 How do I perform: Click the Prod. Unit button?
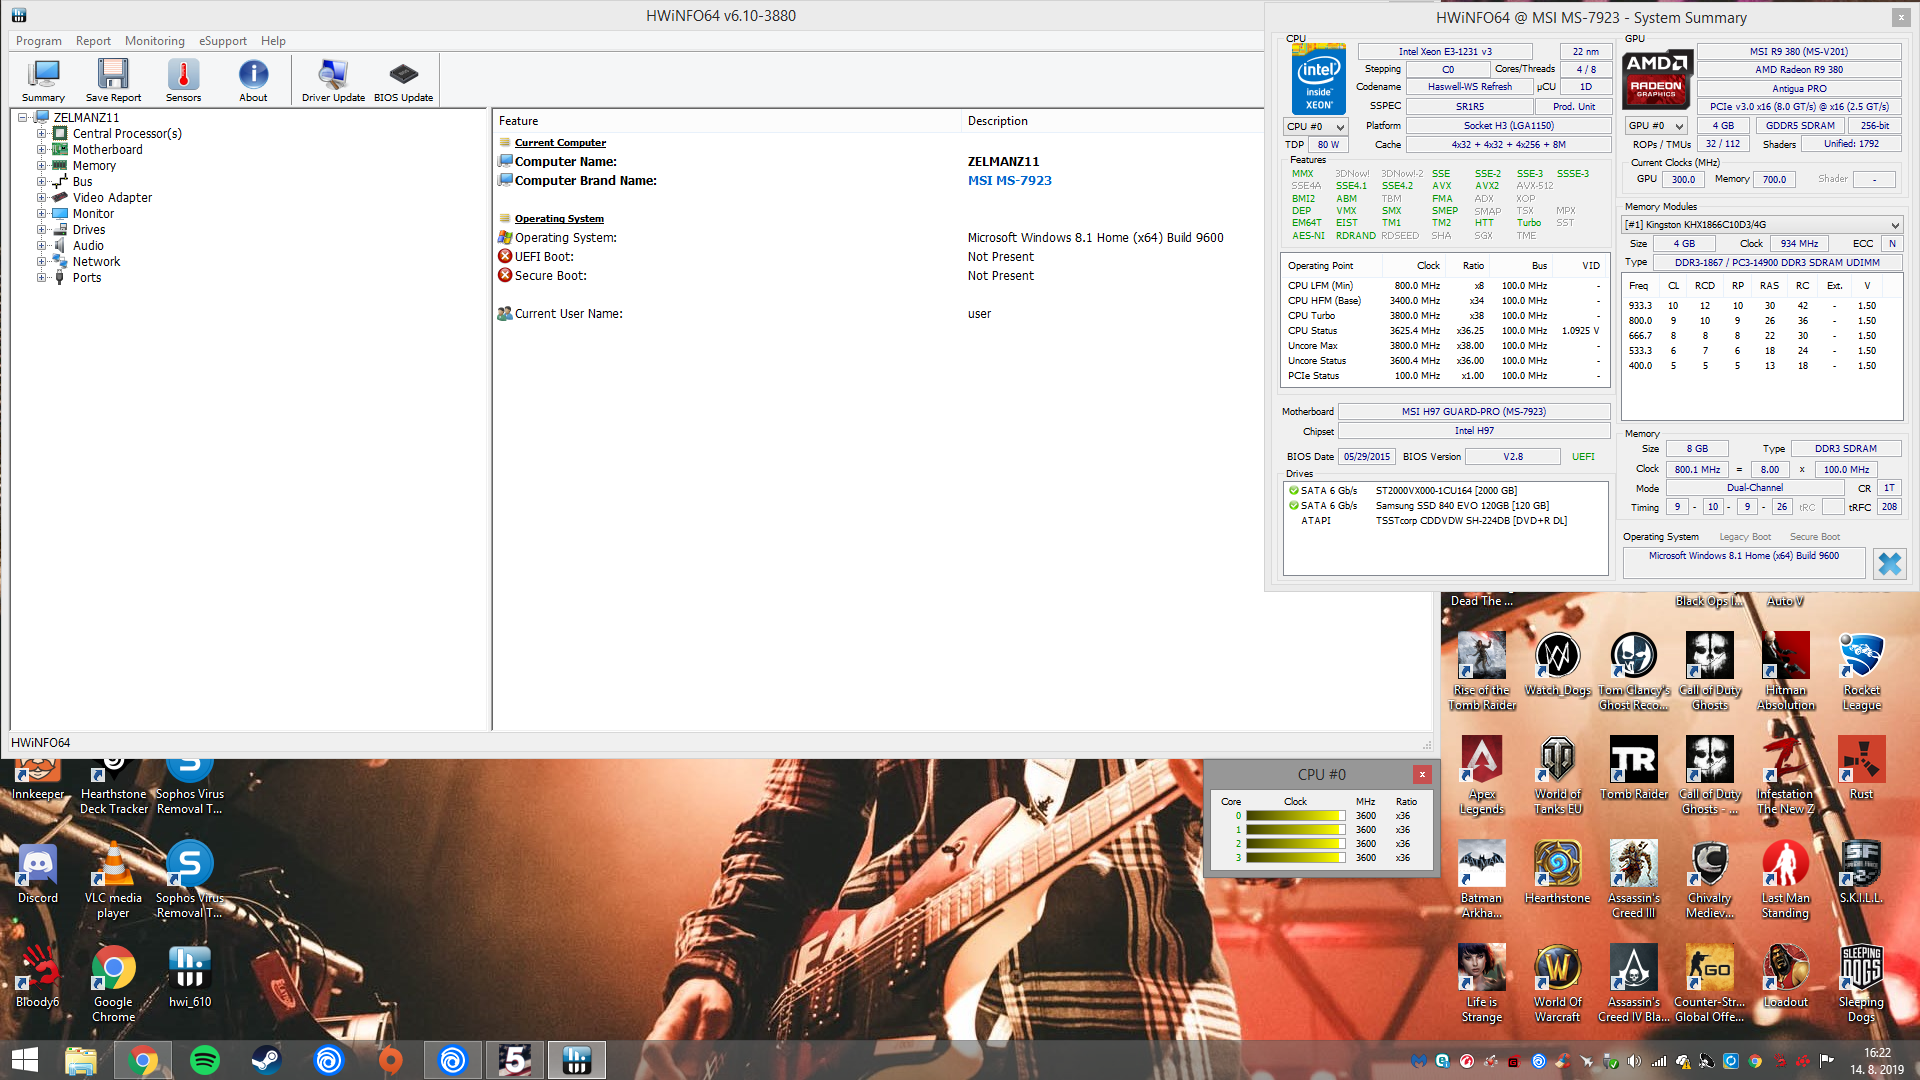click(x=1573, y=107)
